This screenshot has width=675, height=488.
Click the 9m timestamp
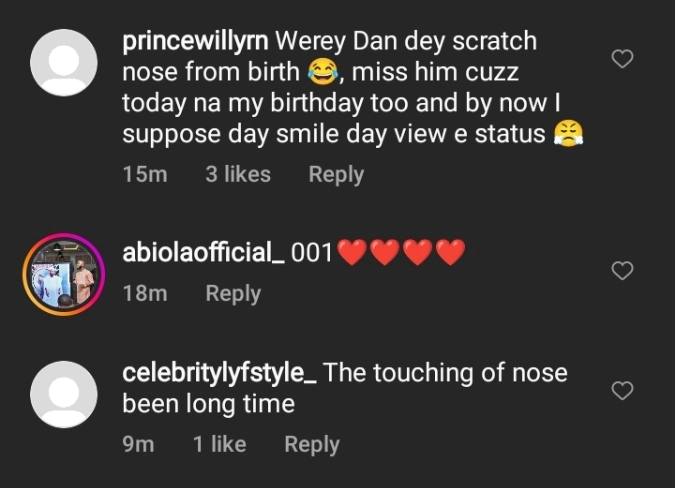pos(138,444)
